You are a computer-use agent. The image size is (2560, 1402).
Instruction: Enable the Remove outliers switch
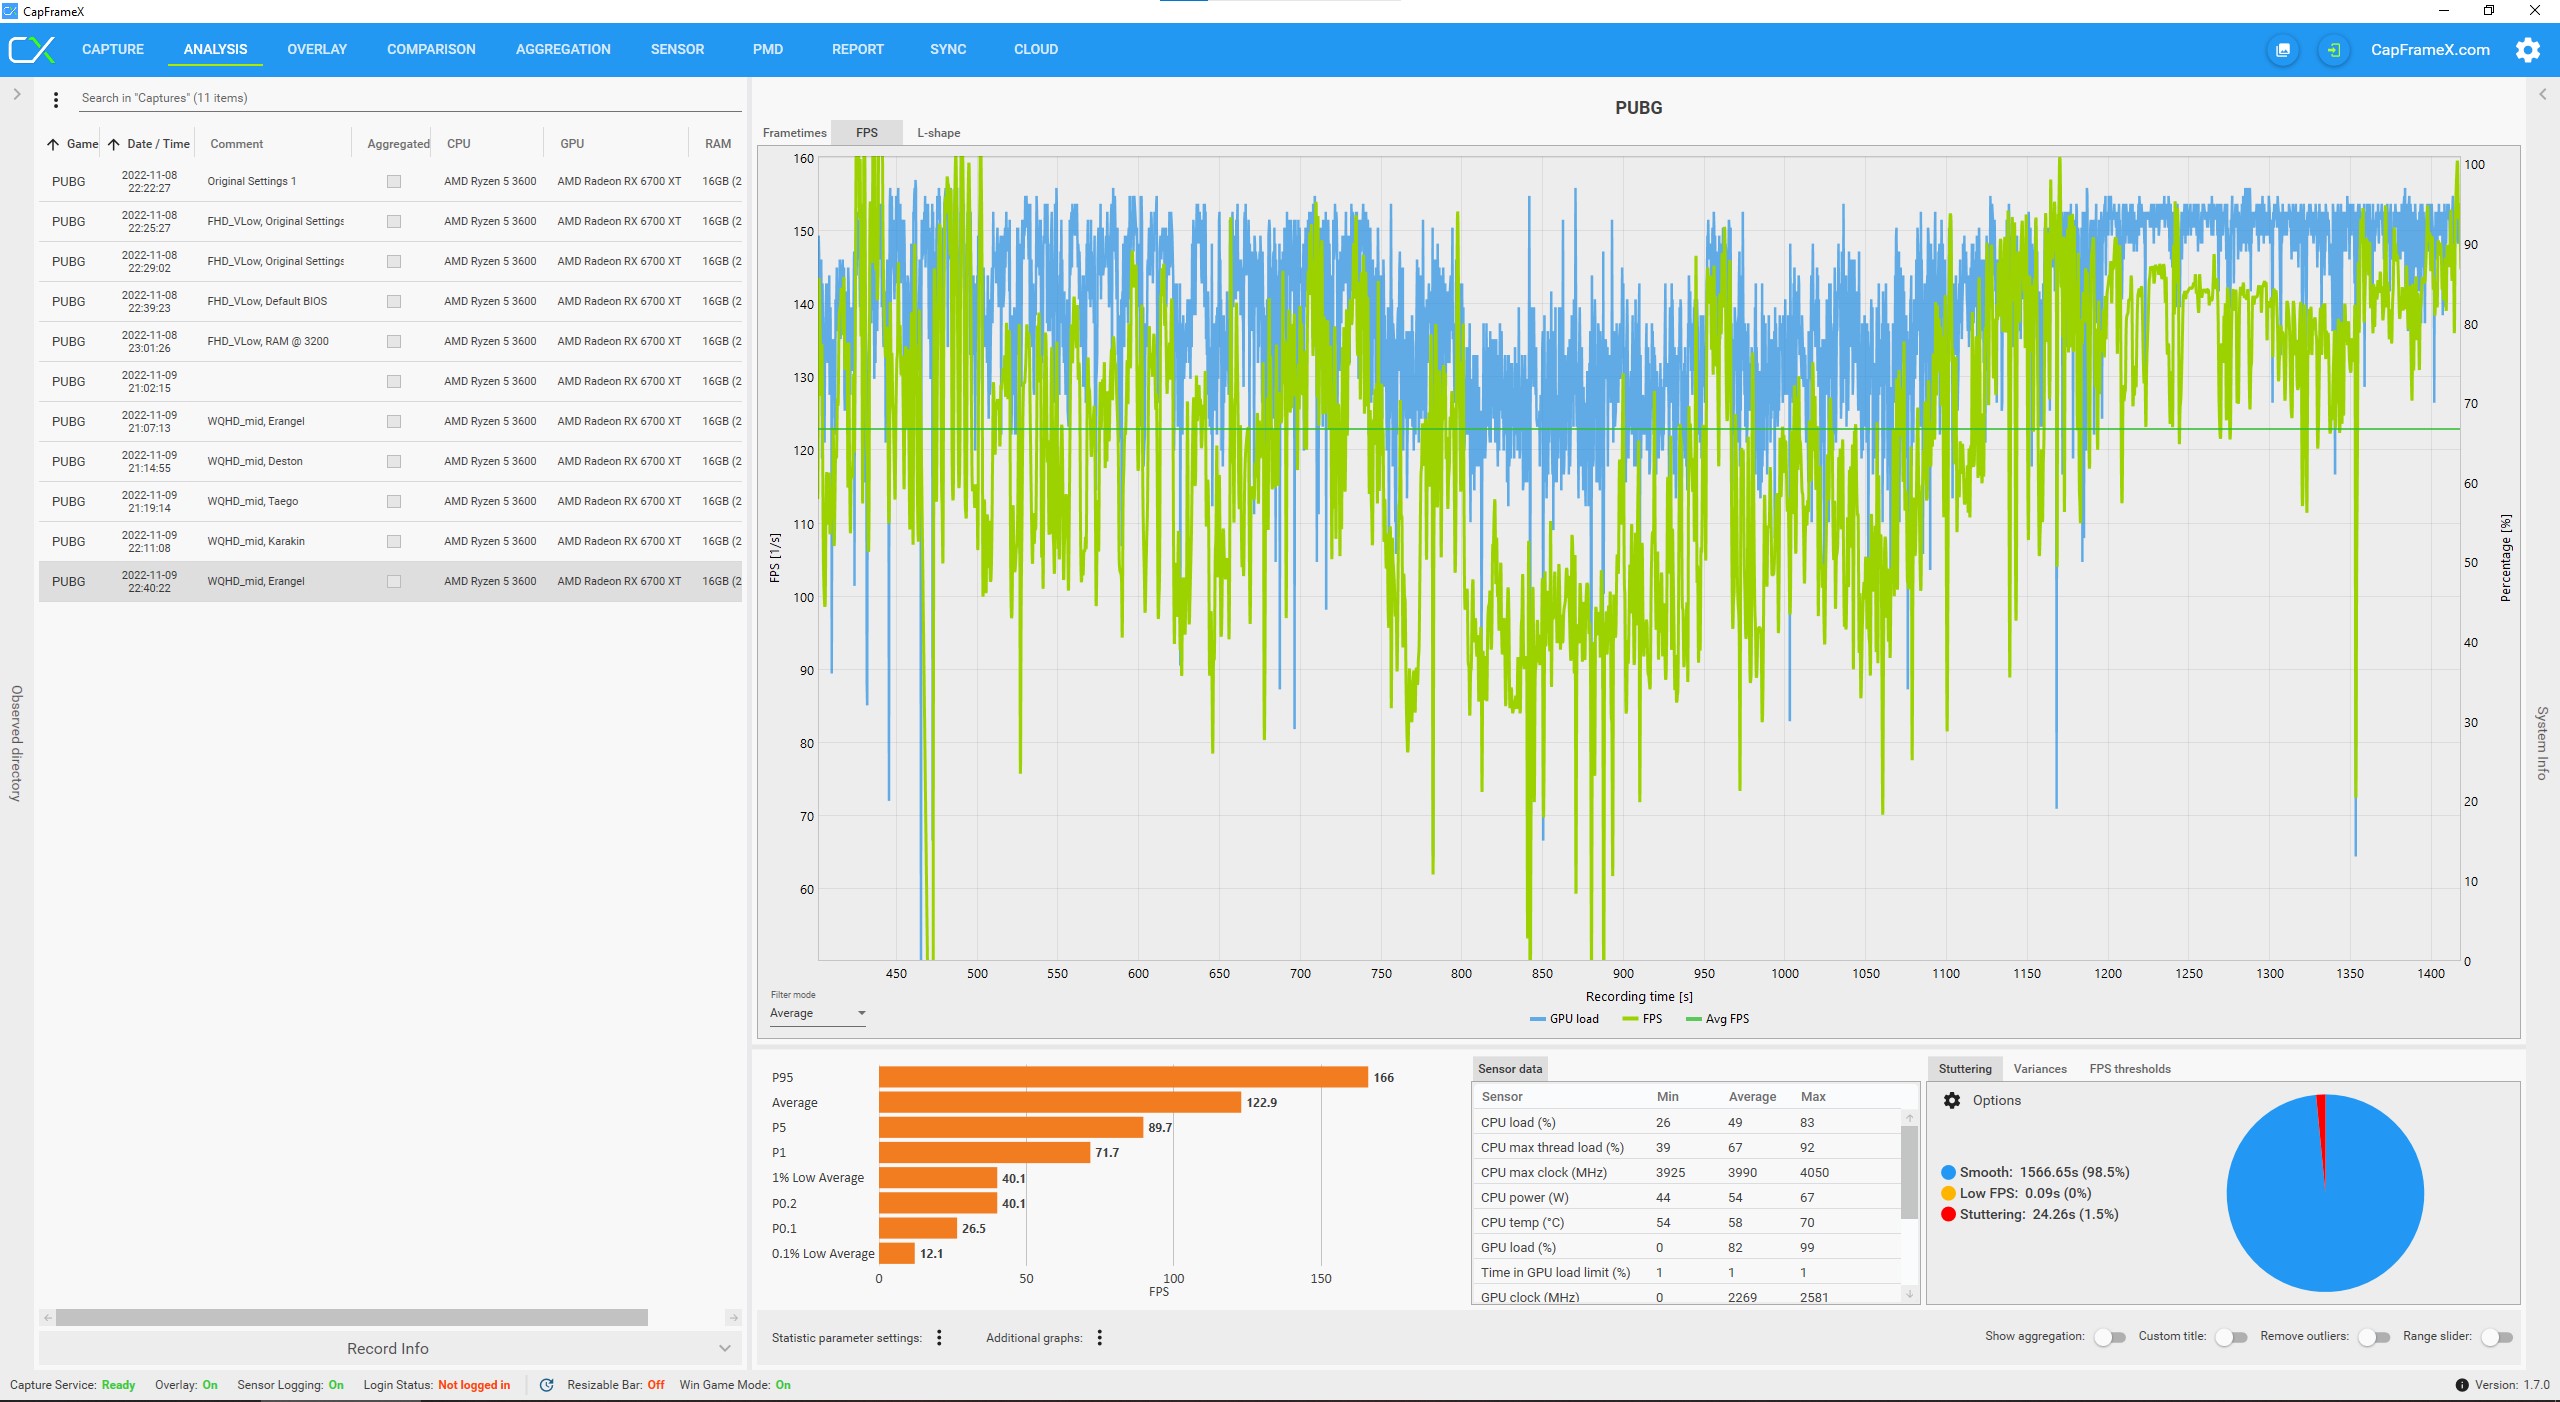(x=2372, y=1337)
